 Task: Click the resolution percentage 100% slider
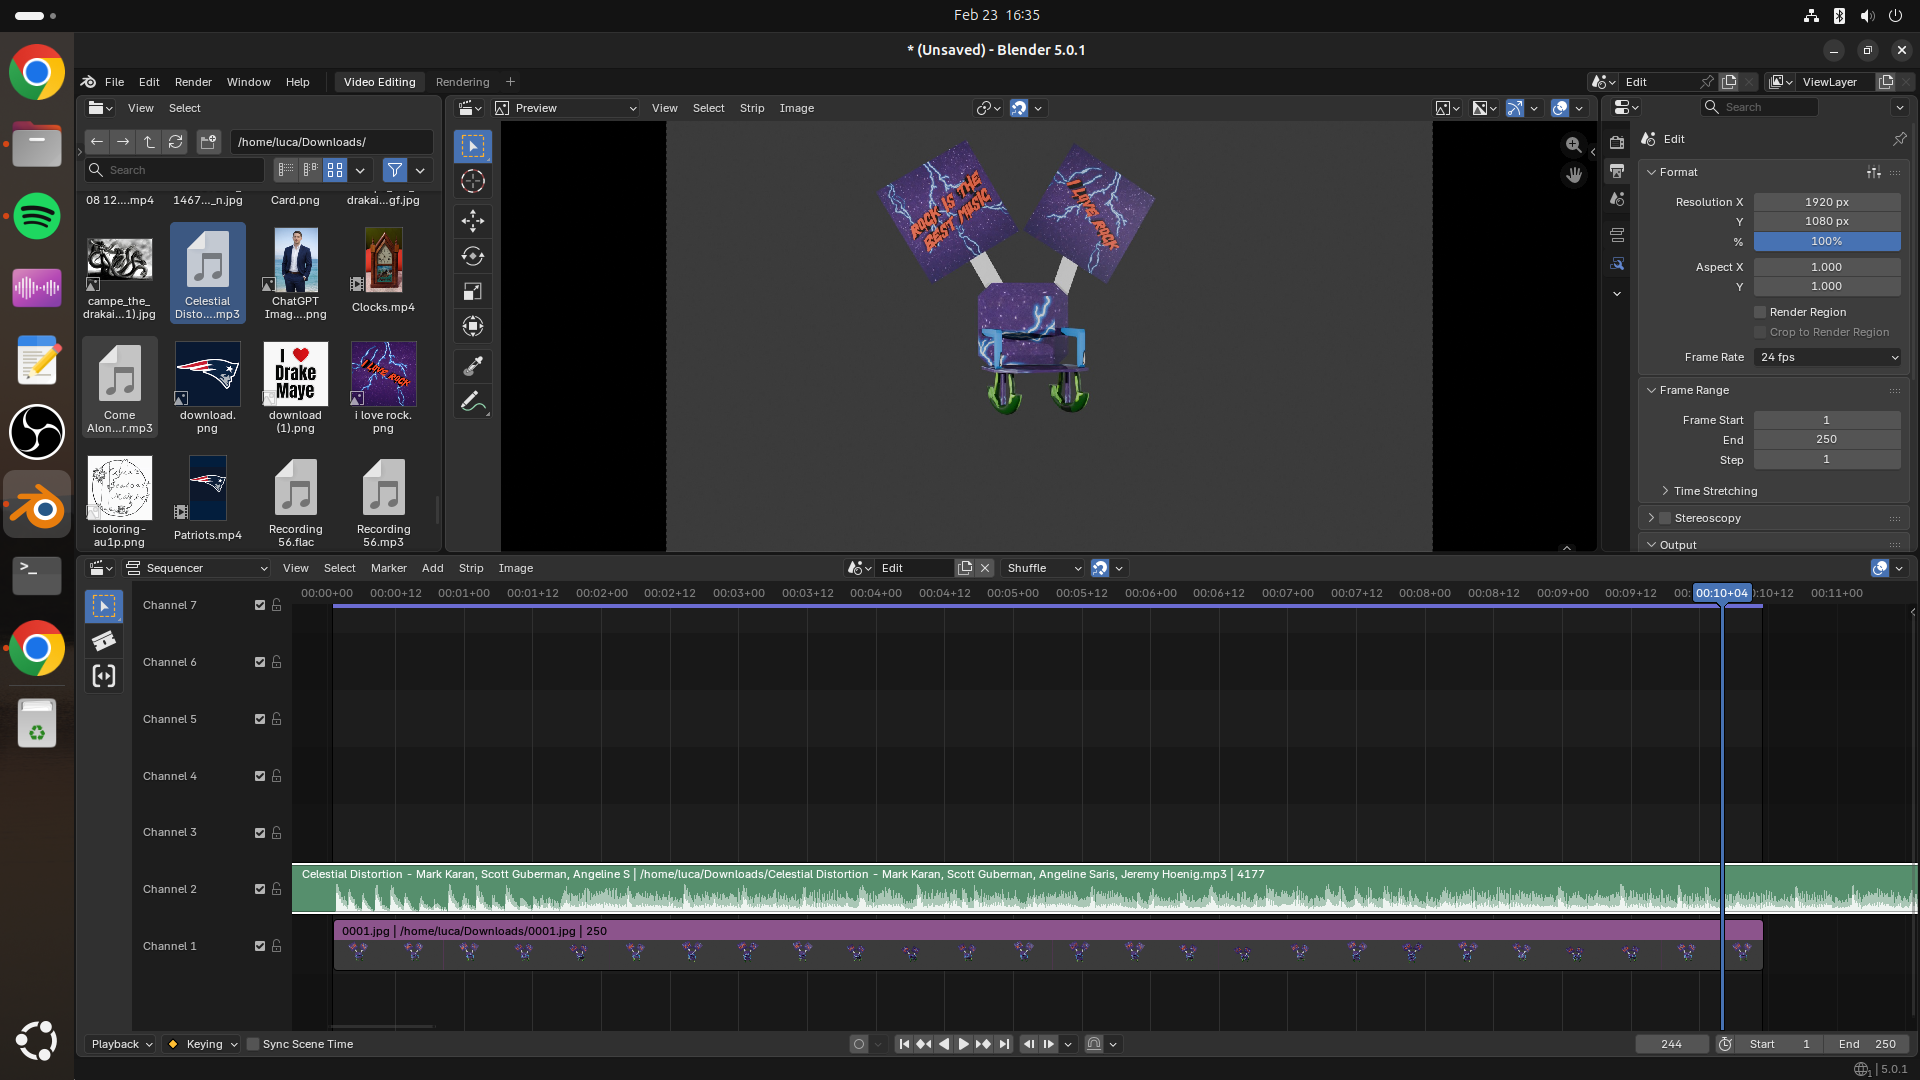click(x=1826, y=241)
